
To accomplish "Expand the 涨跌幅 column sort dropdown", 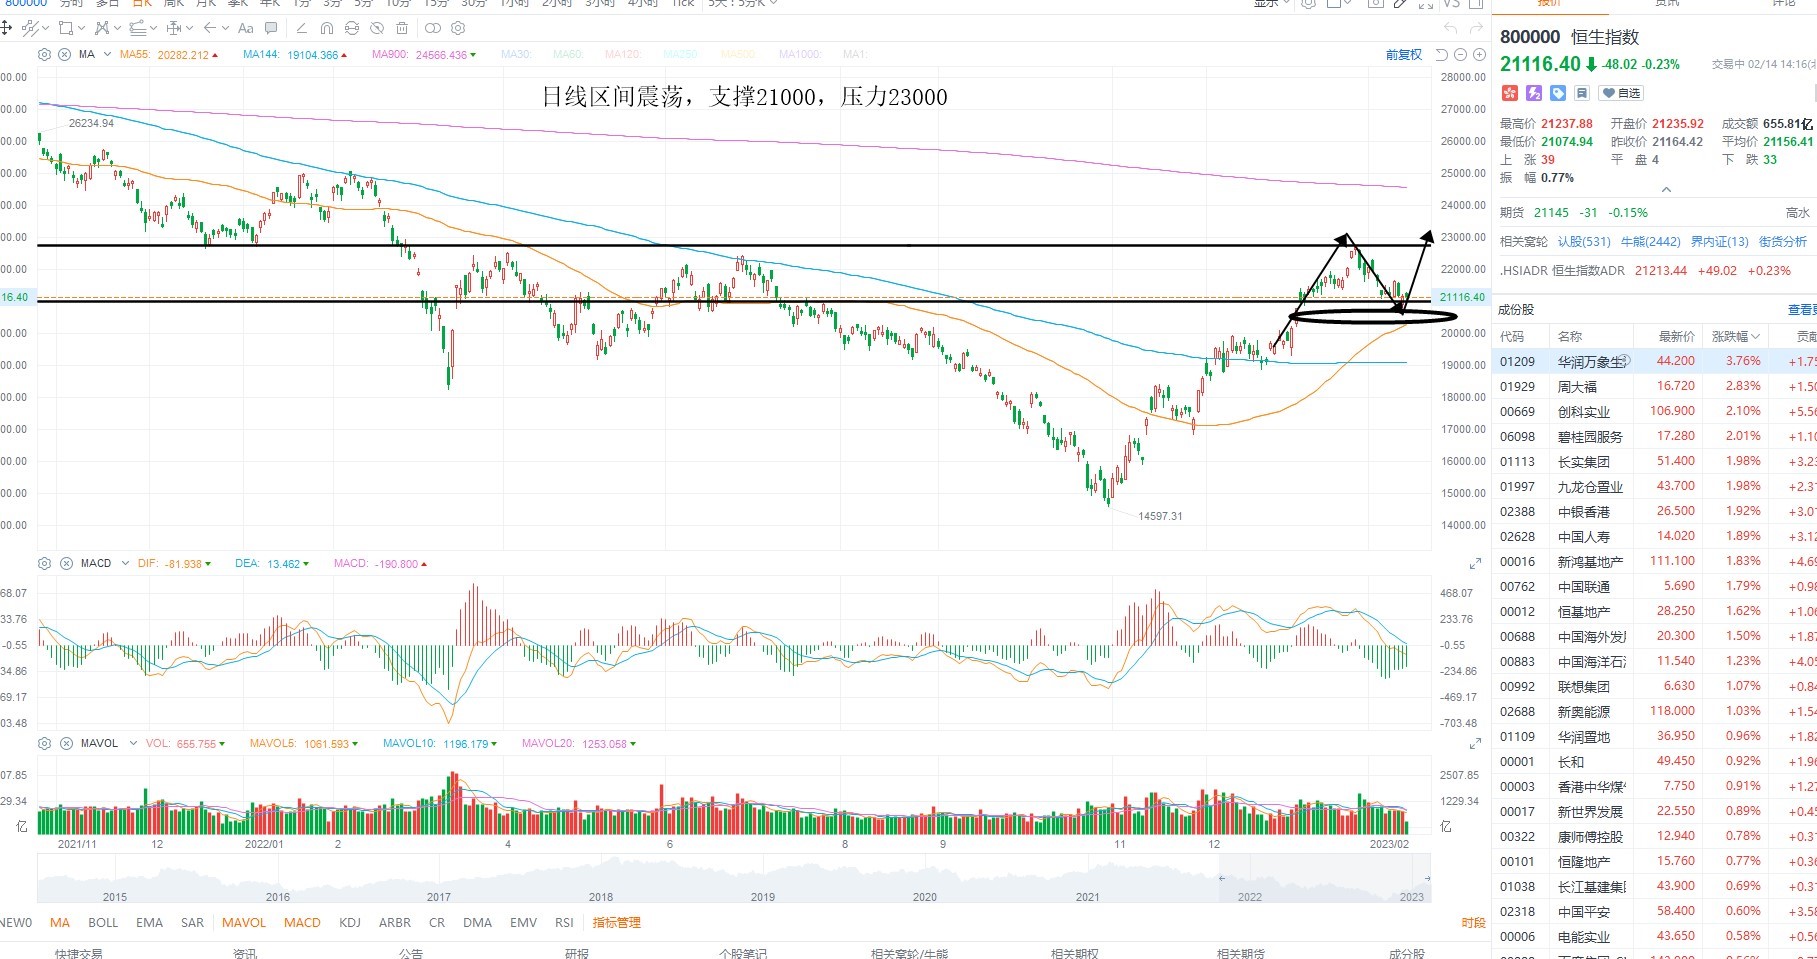I will [1754, 337].
